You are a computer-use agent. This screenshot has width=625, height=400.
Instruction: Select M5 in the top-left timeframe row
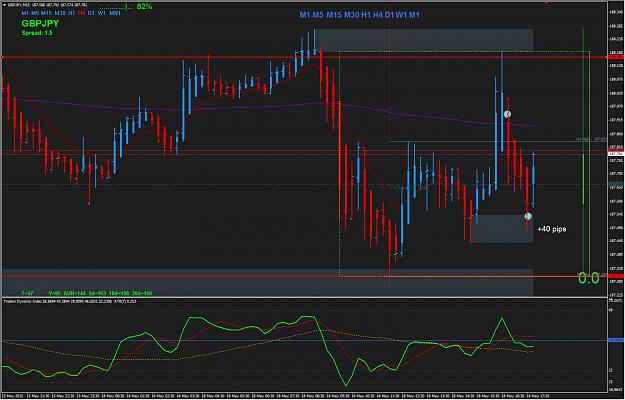point(35,13)
